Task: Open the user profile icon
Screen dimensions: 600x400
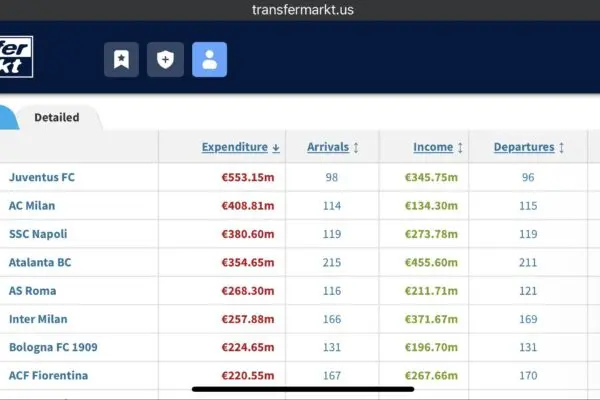Action: (x=209, y=60)
